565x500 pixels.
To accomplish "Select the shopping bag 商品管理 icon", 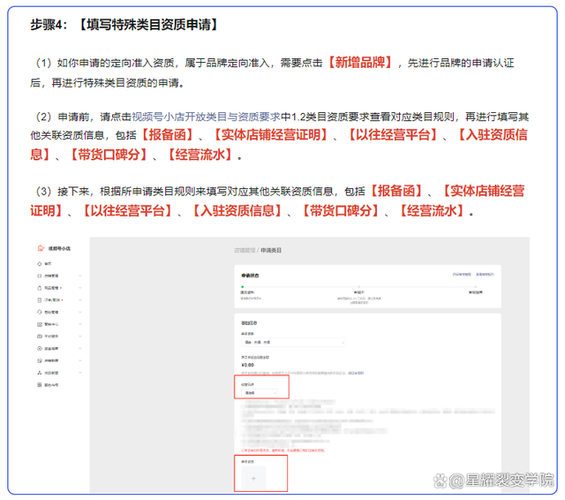I will [39, 288].
